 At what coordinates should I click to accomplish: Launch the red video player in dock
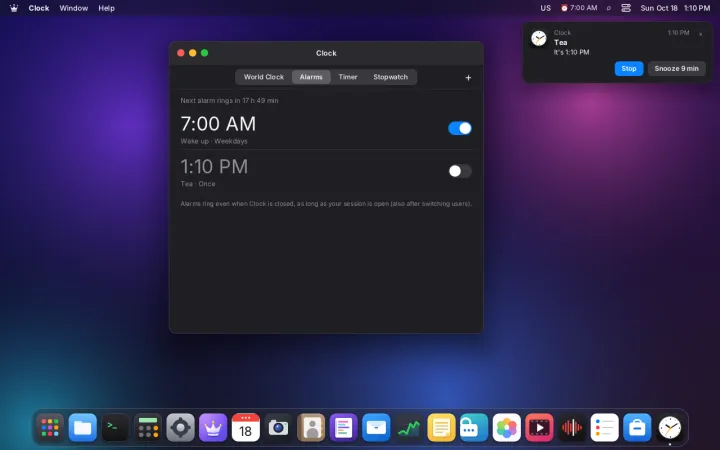coord(539,428)
